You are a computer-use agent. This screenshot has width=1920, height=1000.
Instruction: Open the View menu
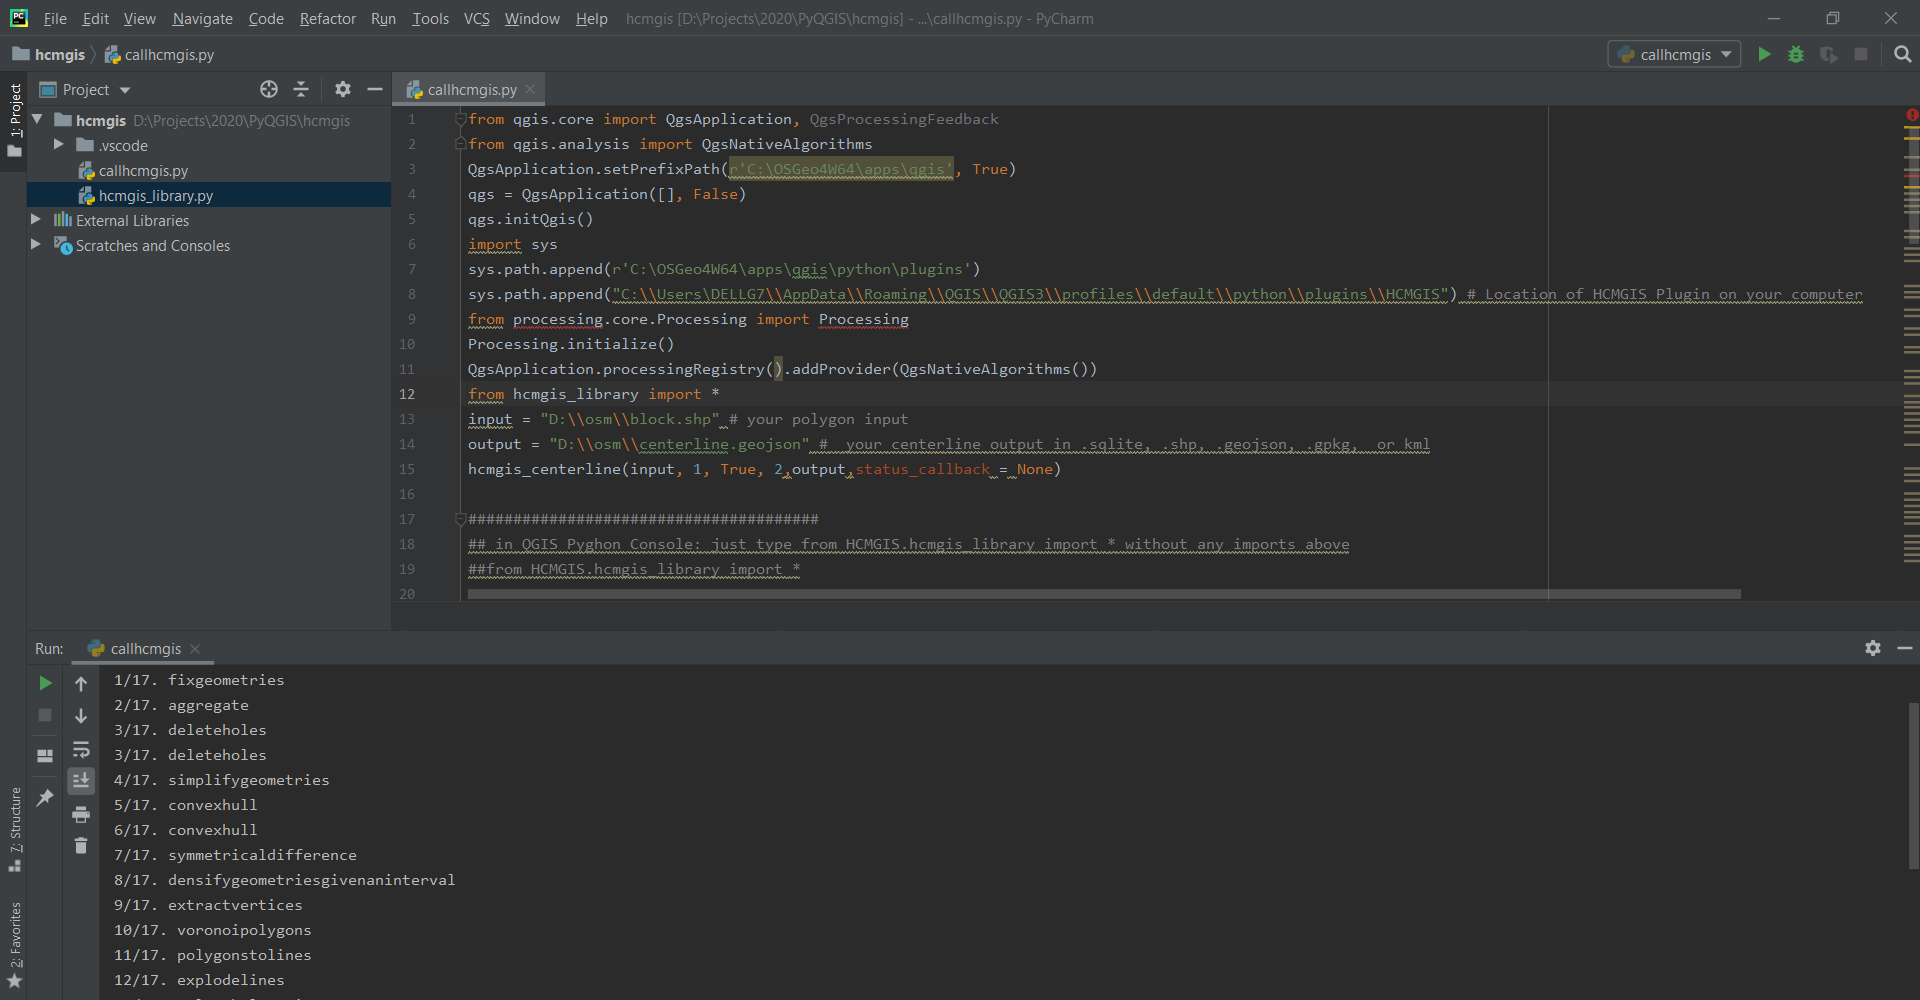[140, 18]
